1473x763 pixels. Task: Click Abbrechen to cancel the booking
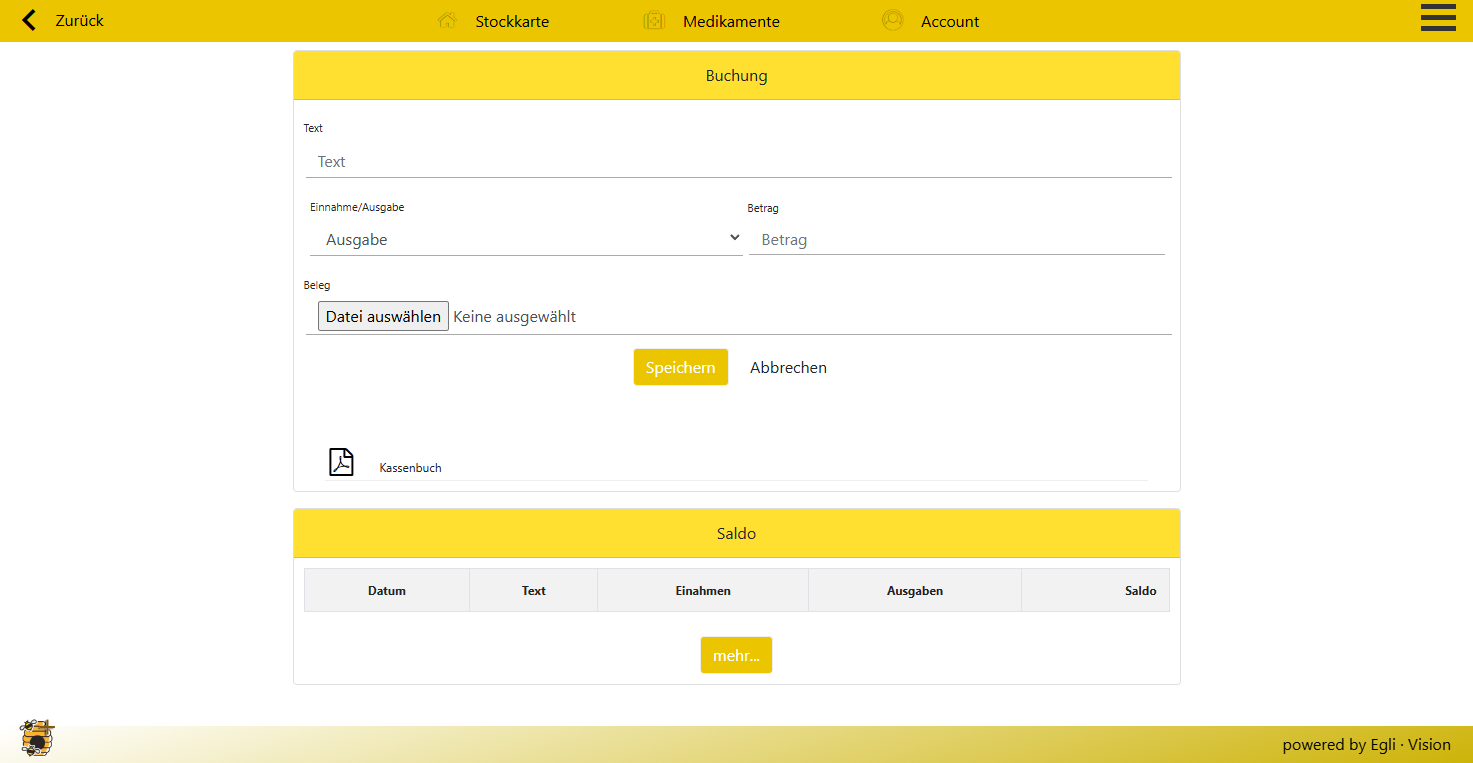click(x=788, y=367)
